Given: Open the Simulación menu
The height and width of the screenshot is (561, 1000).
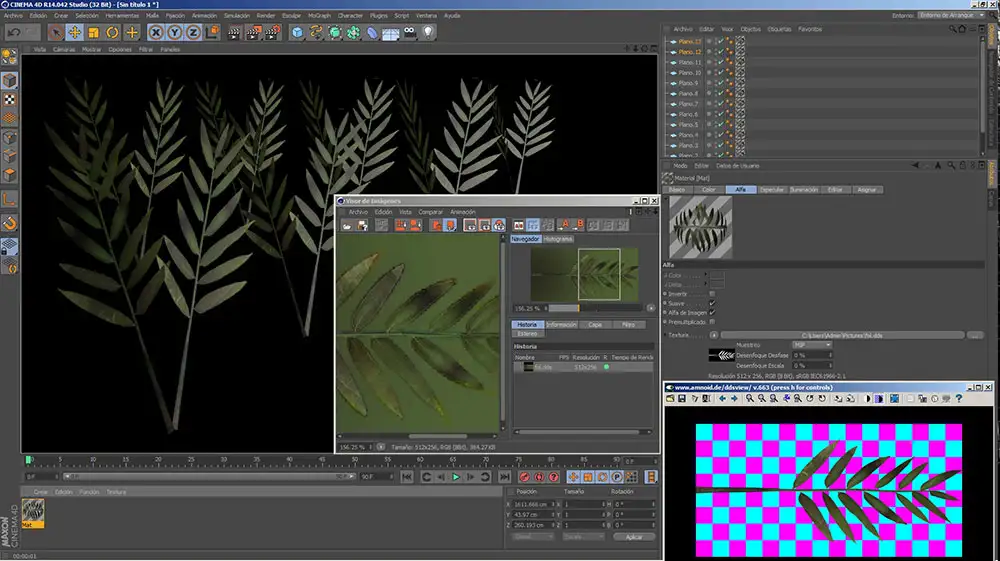Looking at the screenshot, I should coord(236,15).
